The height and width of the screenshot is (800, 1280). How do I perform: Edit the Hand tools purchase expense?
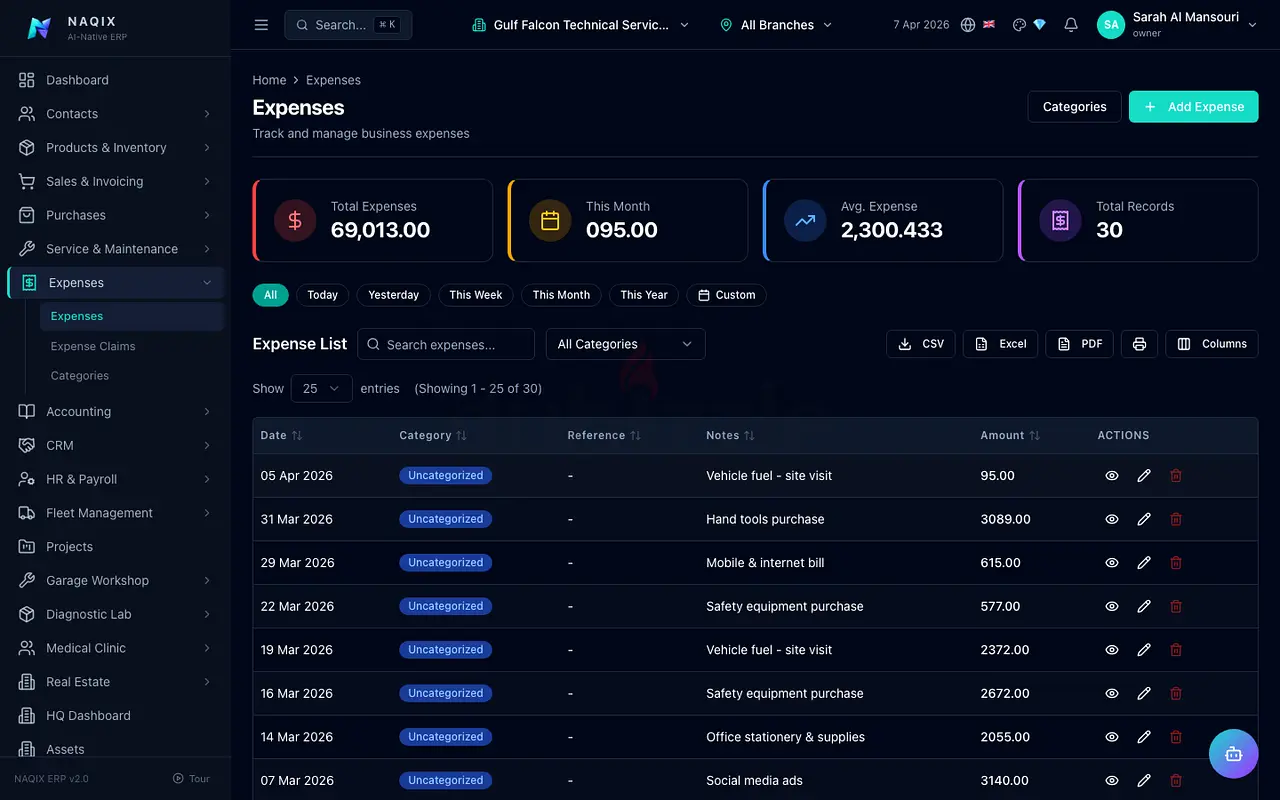click(1144, 519)
